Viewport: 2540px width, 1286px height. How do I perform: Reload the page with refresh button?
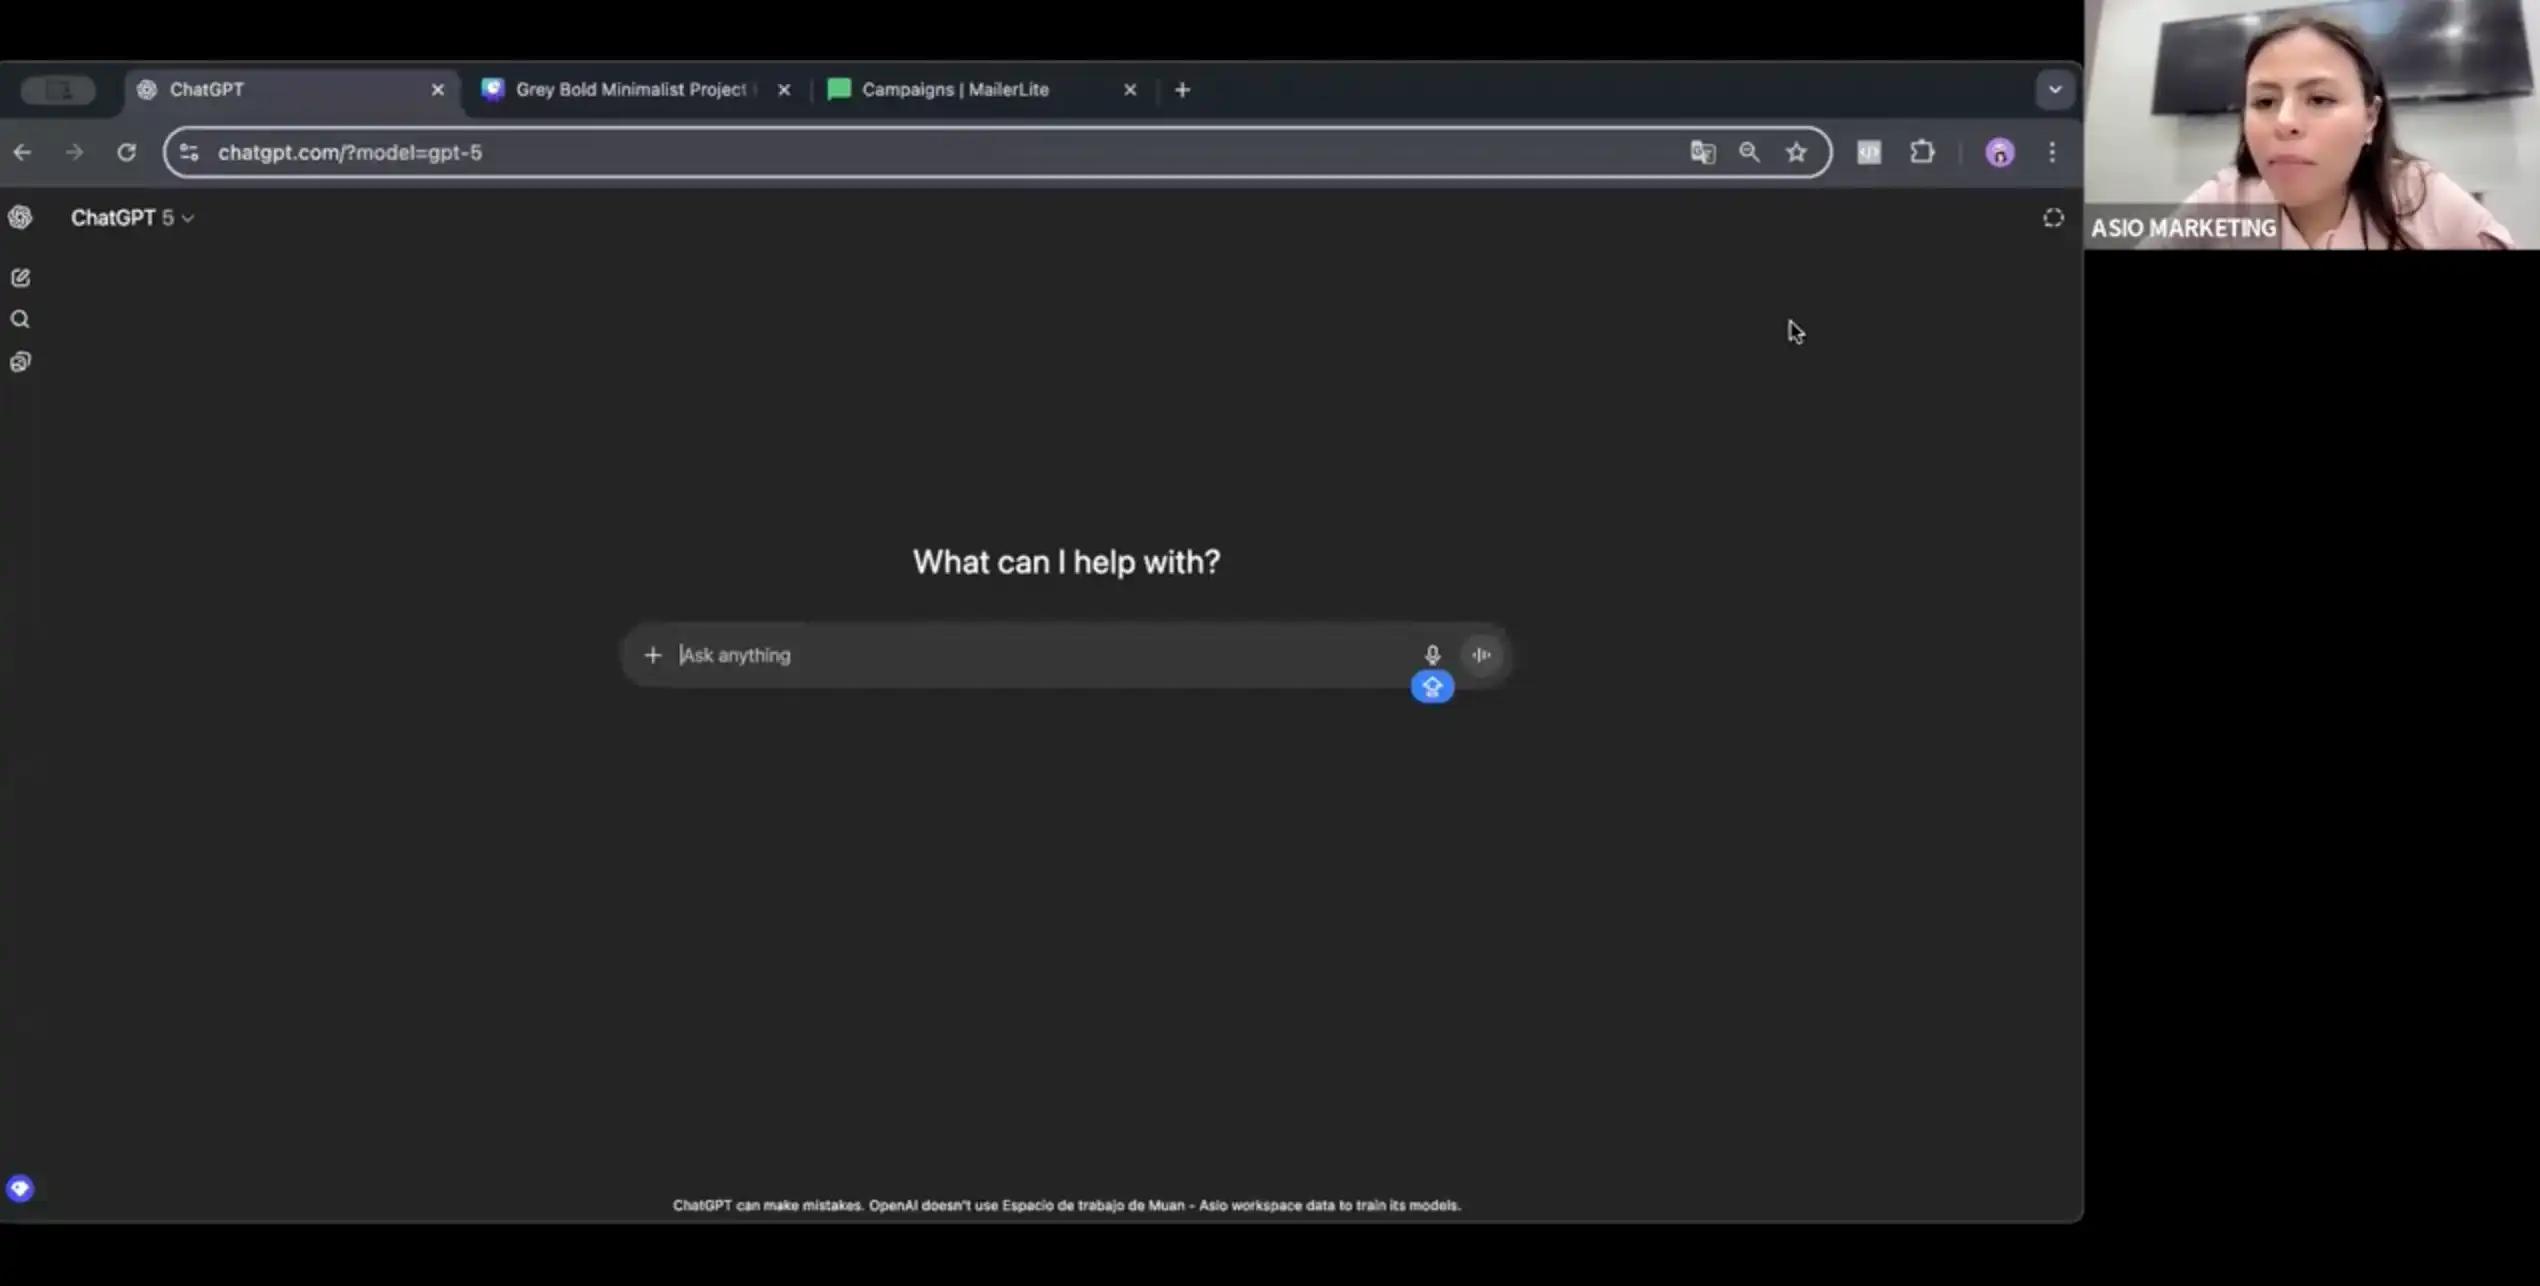126,152
